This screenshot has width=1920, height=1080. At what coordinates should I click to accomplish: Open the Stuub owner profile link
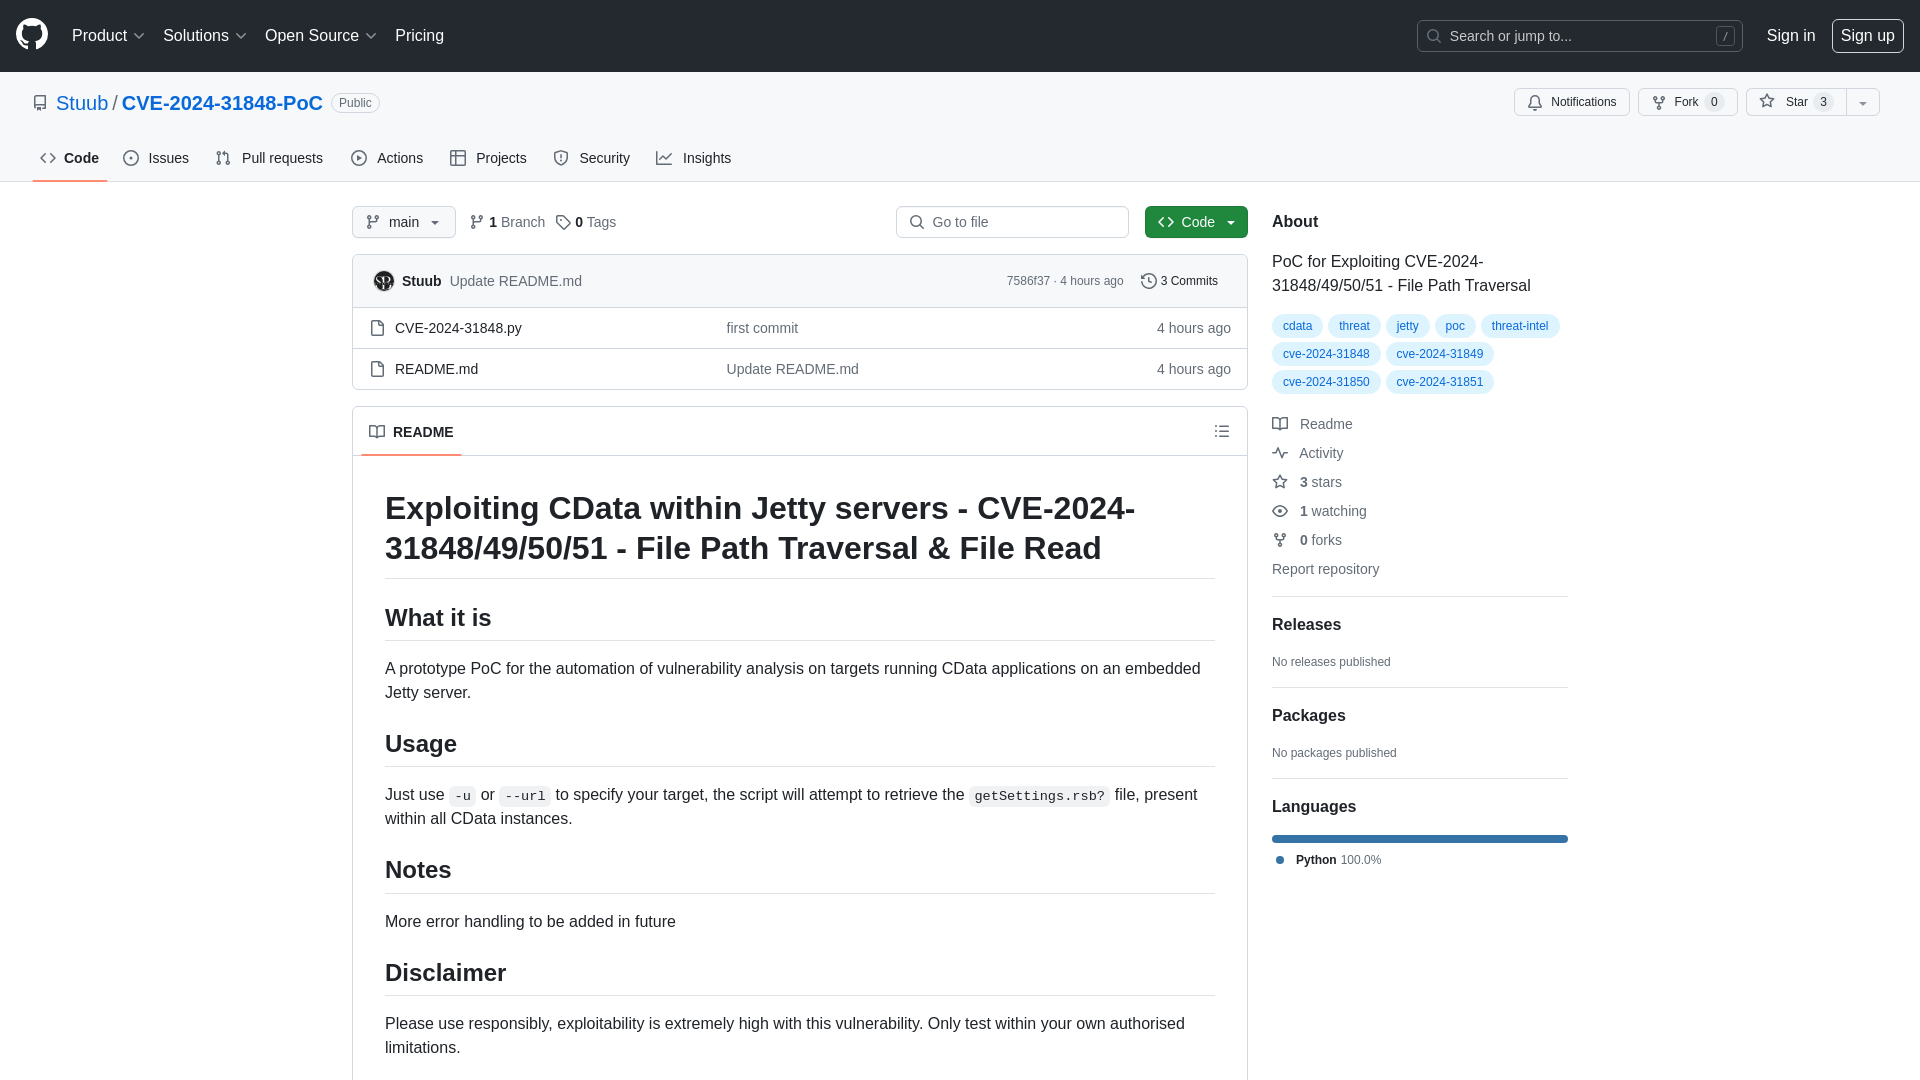(x=82, y=103)
